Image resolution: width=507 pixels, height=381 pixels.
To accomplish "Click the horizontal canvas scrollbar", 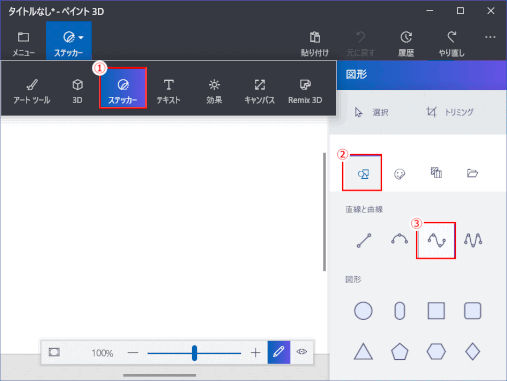I will [x=159, y=375].
